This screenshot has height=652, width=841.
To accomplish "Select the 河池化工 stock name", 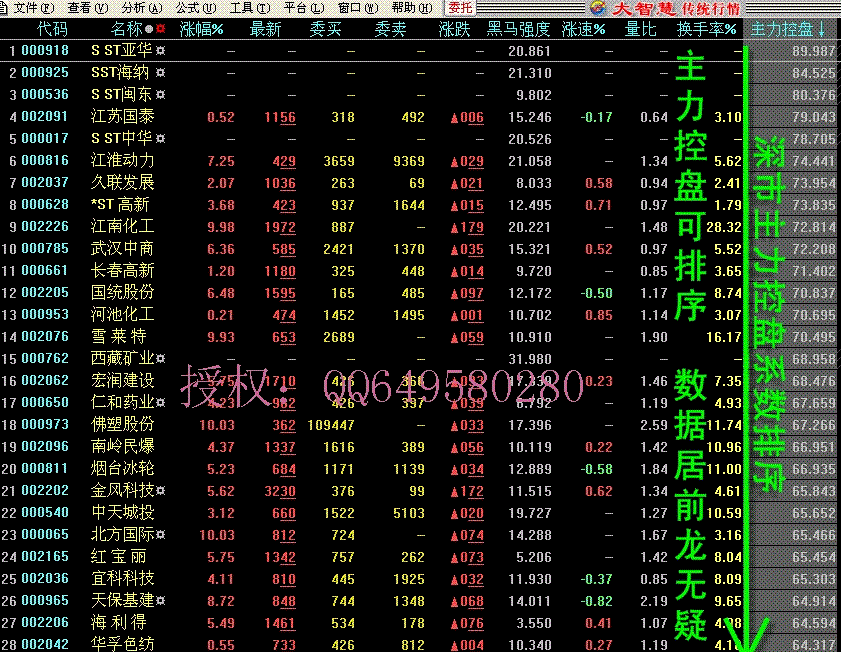I will [122, 314].
